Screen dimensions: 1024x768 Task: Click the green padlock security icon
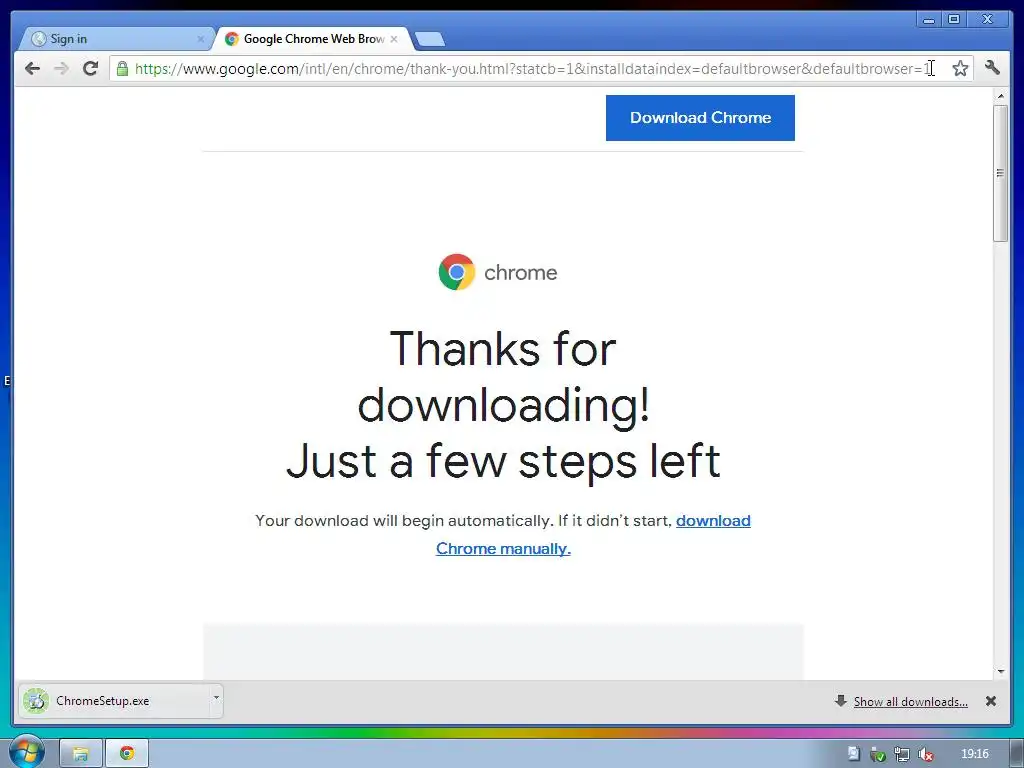click(x=122, y=68)
